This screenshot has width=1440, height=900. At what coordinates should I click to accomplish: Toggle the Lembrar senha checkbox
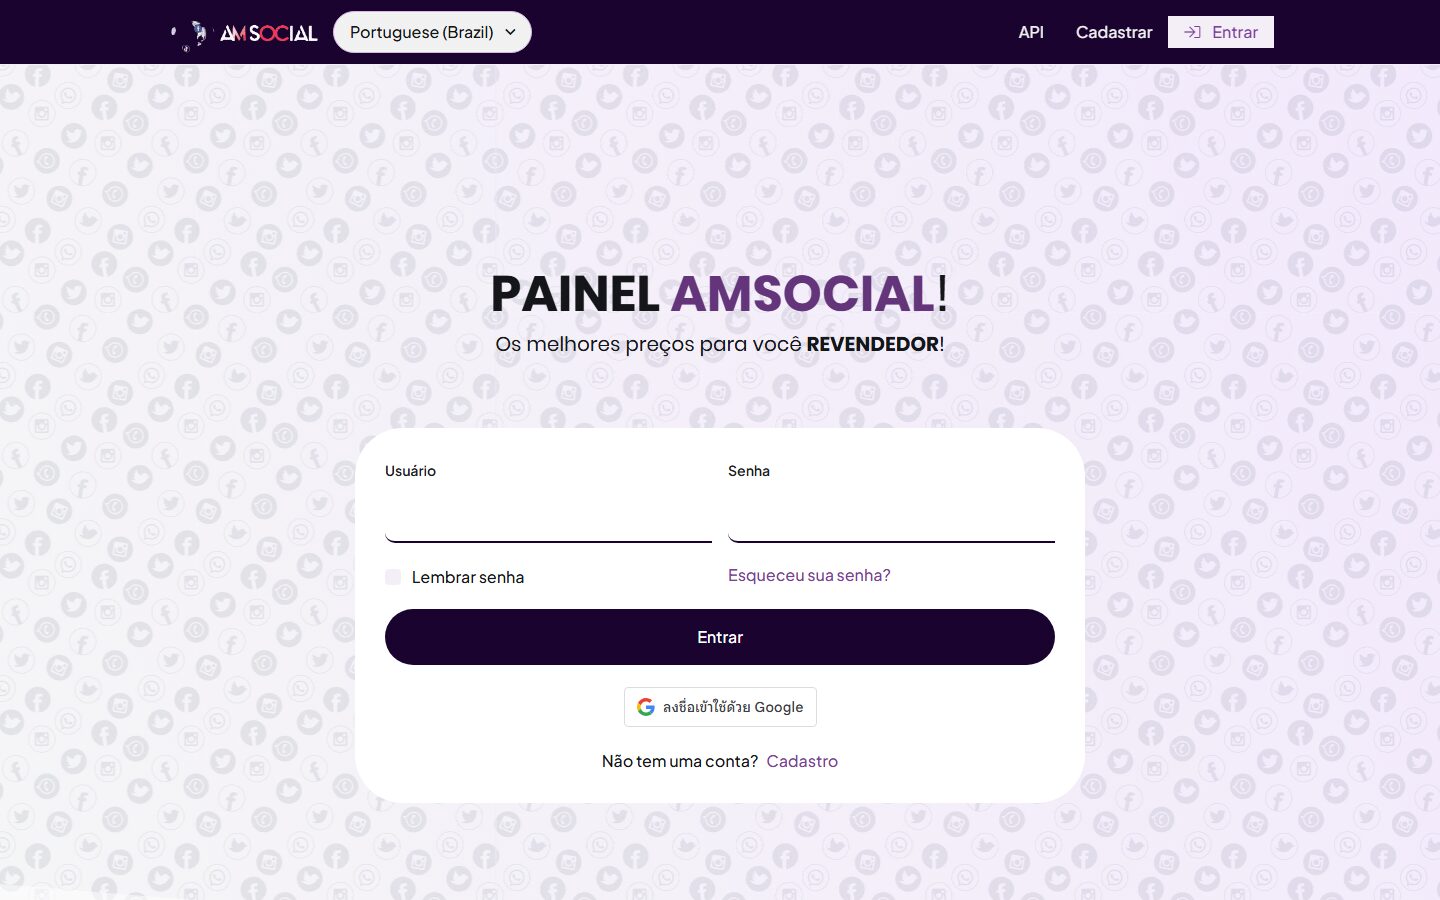pos(393,577)
